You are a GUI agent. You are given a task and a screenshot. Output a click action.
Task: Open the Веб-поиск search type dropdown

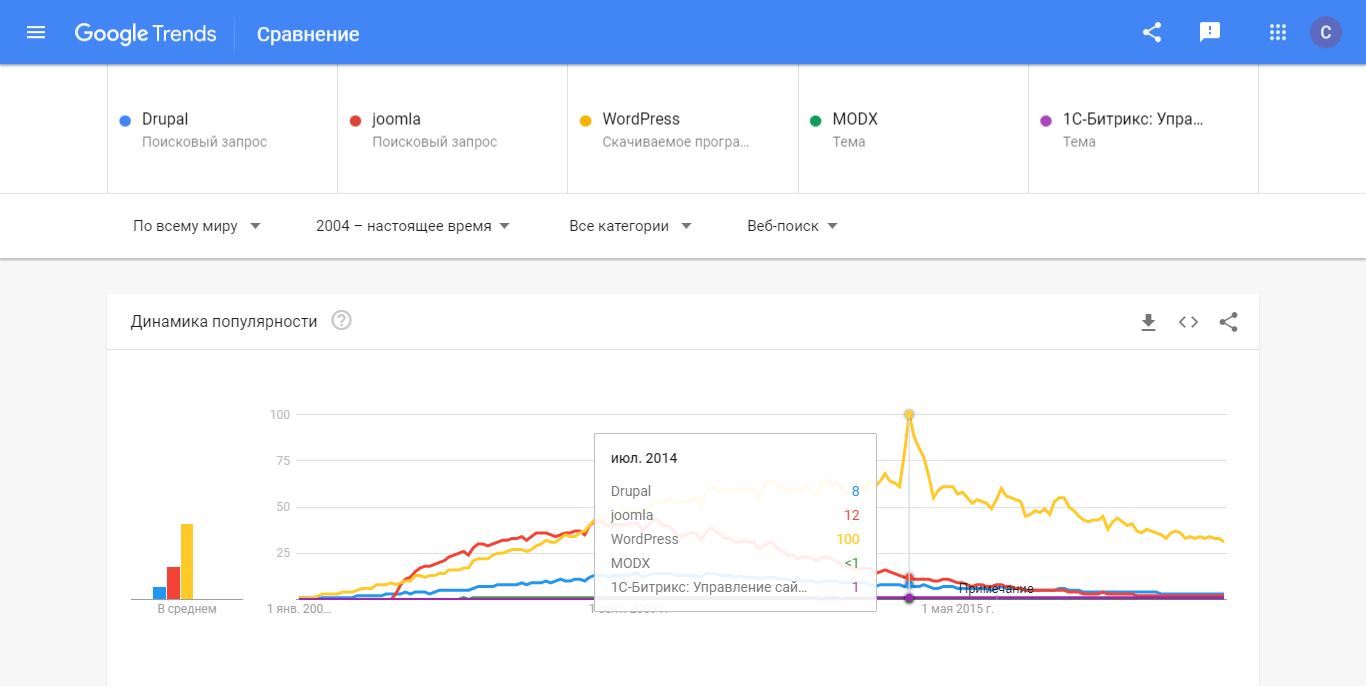pos(792,226)
